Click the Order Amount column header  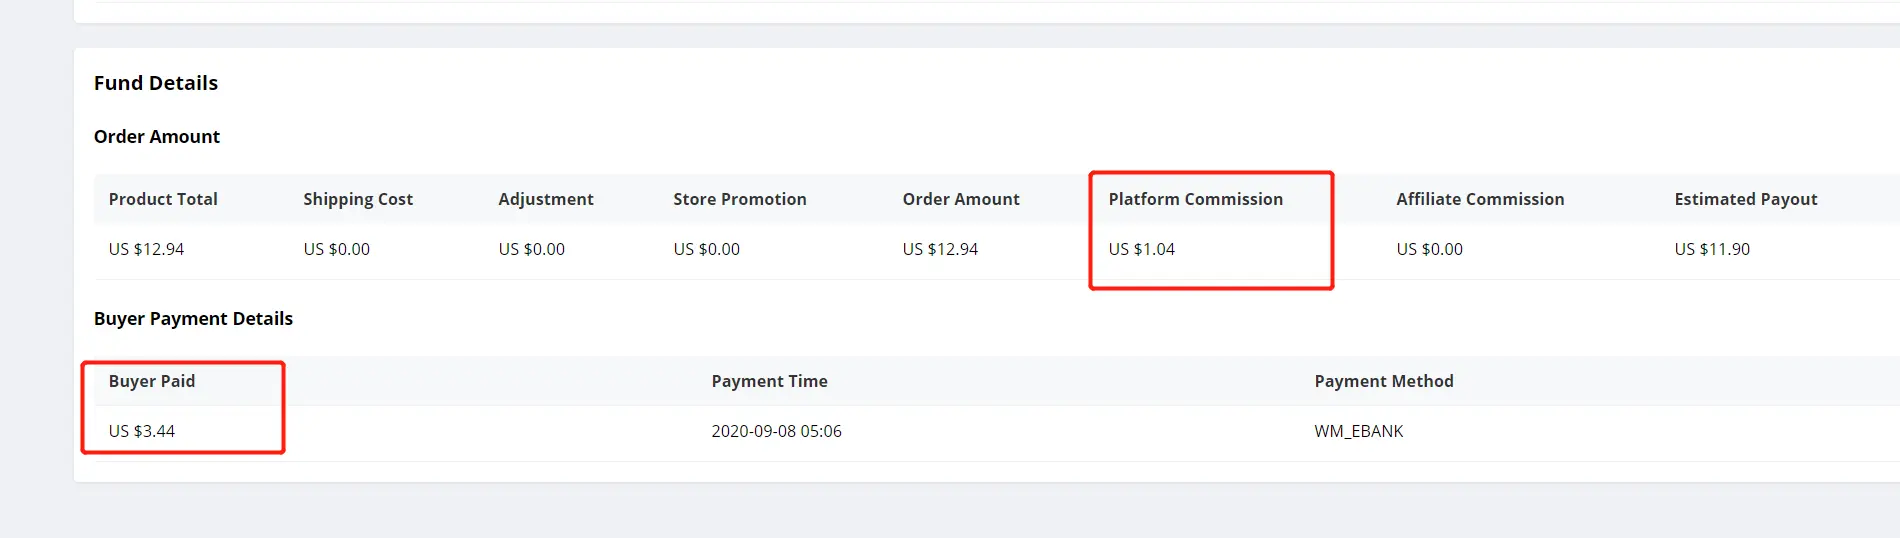[x=961, y=199]
